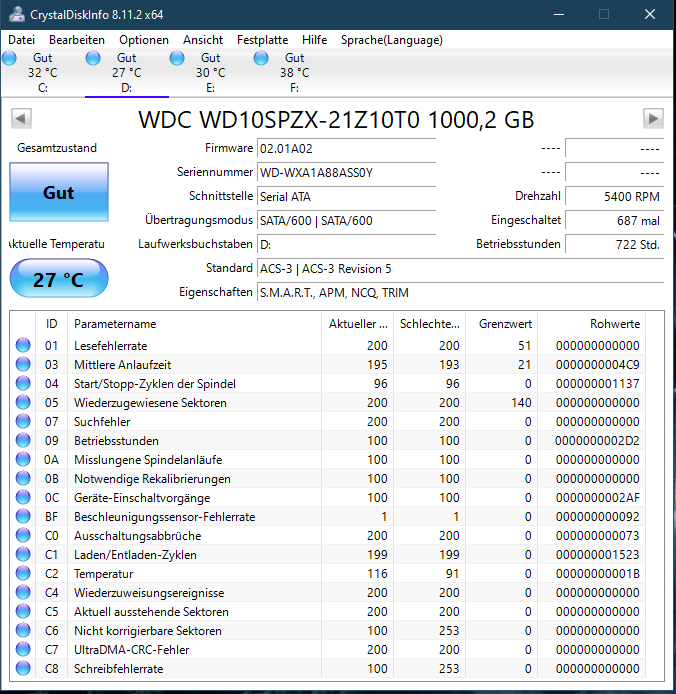Click raw value 0000000002AF
Image resolution: width=676 pixels, height=694 pixels.
pos(598,498)
